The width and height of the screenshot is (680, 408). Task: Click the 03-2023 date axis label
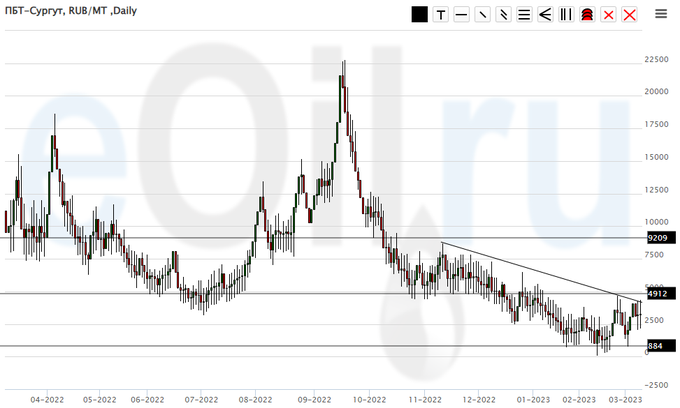coord(625,398)
